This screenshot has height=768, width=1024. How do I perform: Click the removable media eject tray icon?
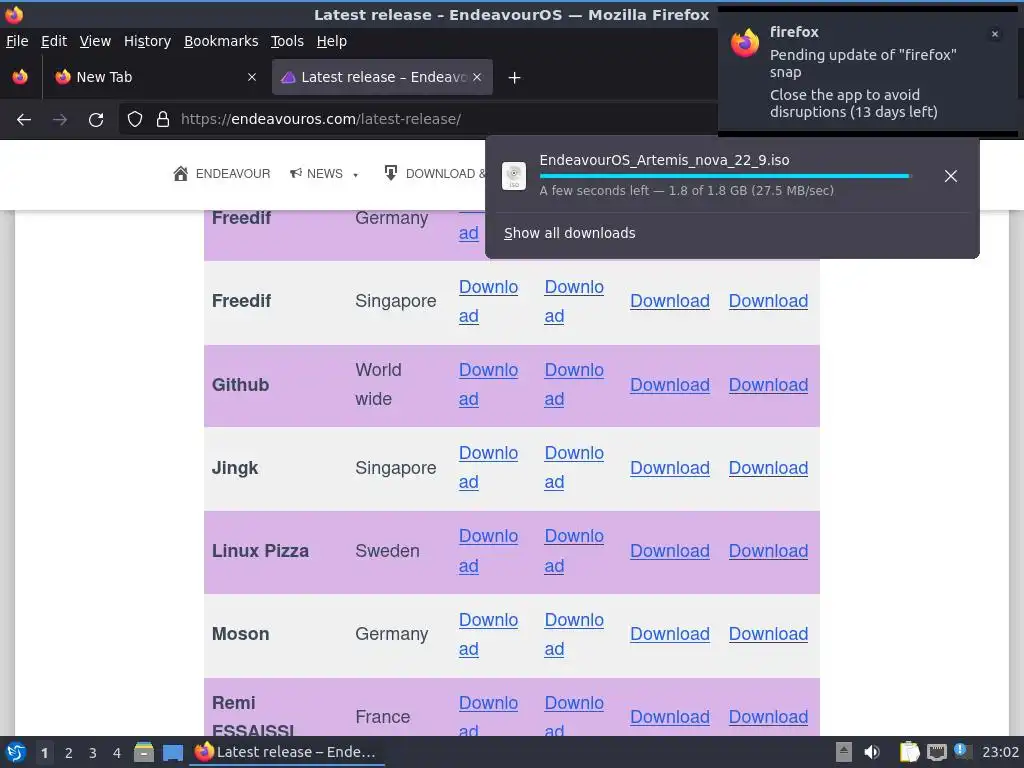point(844,752)
